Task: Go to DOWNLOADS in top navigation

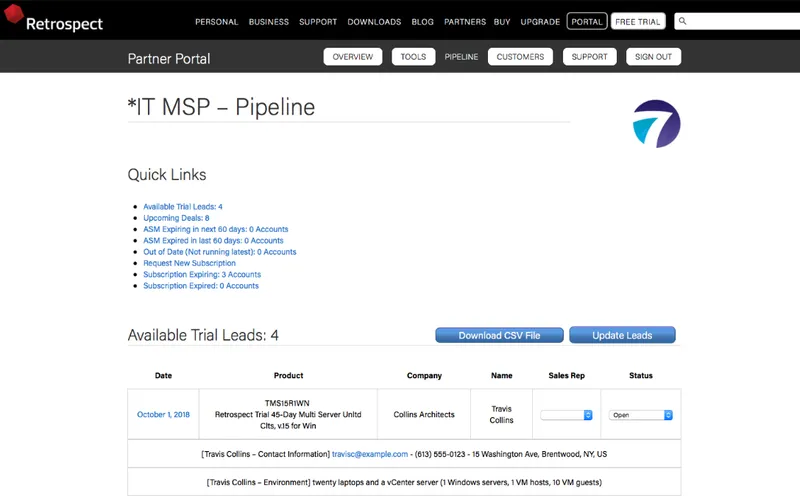Action: (374, 22)
